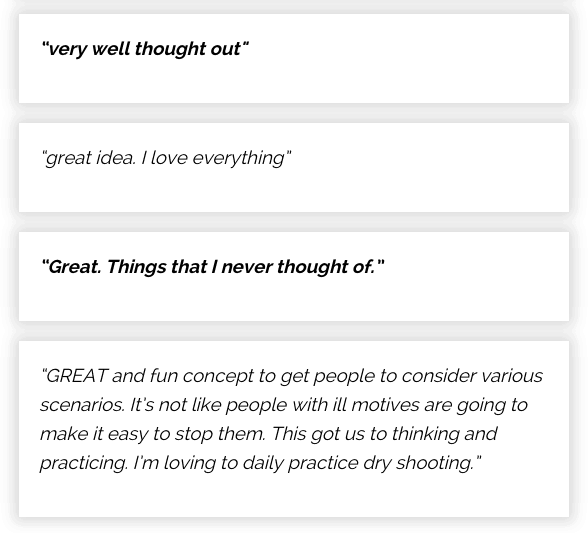Screen dimensions: 588x533
Task: Click the line starting "scenarios. It's not like"
Action: click(x=284, y=405)
